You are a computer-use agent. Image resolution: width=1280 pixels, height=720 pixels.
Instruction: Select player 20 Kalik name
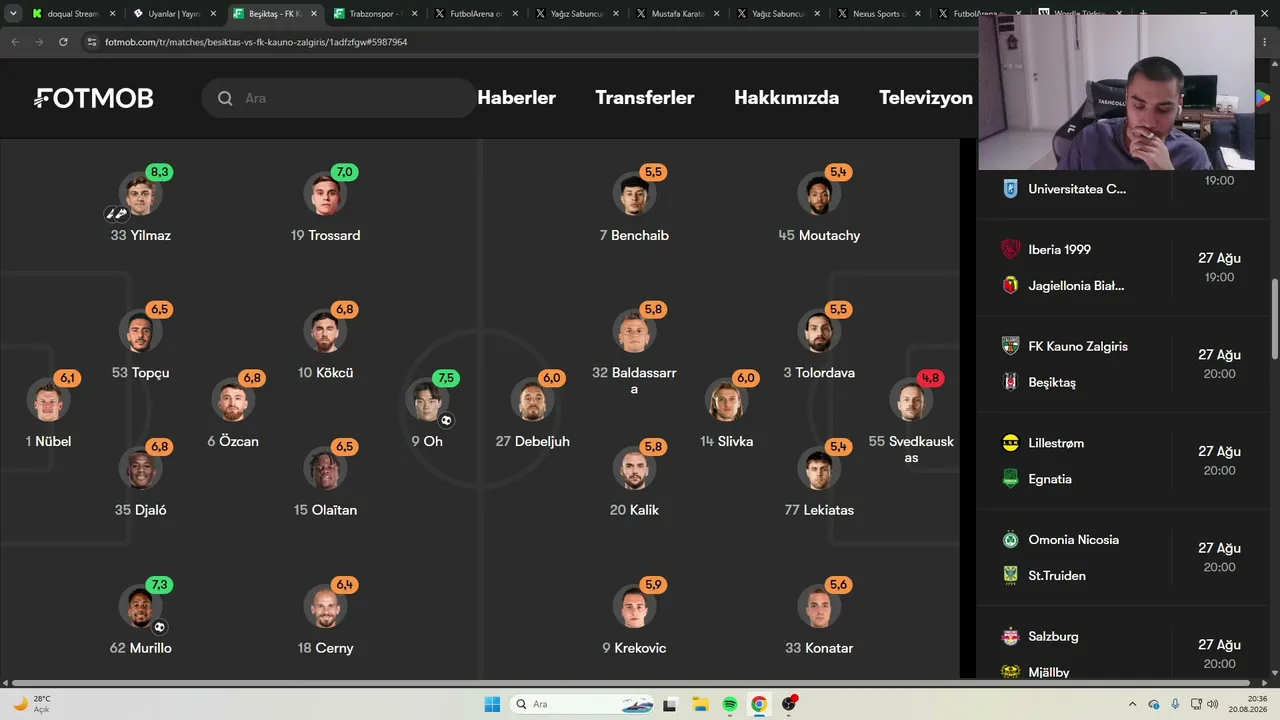(634, 510)
